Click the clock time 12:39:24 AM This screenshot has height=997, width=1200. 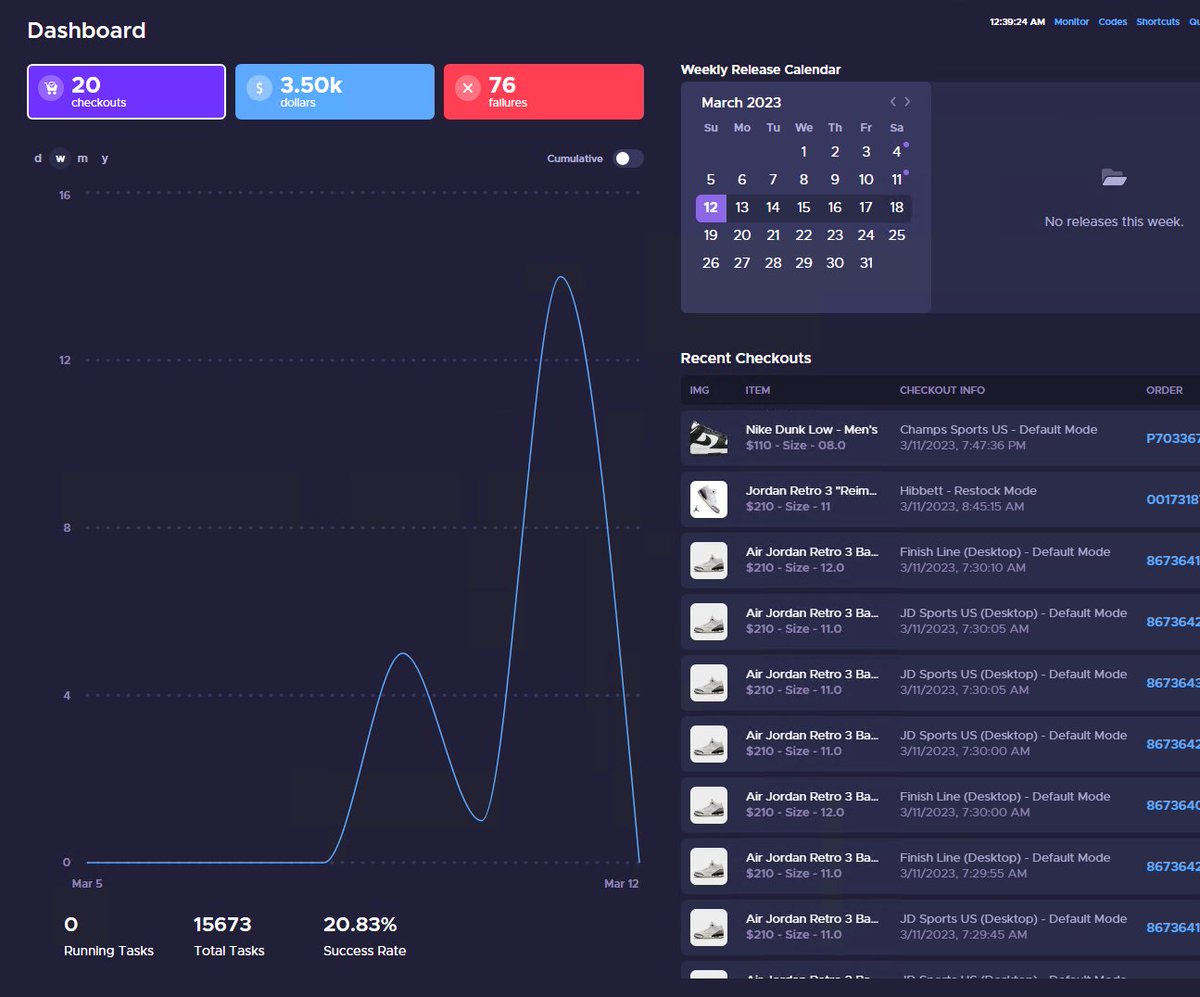coord(1017,22)
